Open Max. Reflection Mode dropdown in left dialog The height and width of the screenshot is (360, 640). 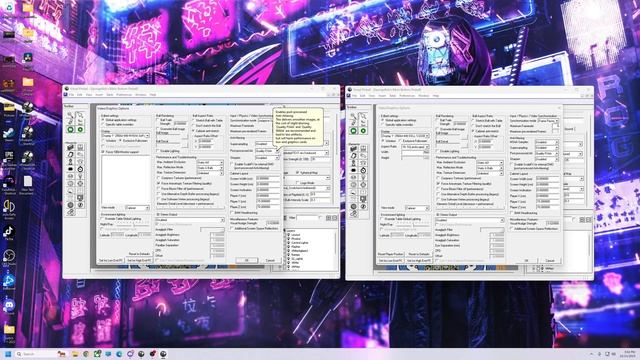click(210, 168)
